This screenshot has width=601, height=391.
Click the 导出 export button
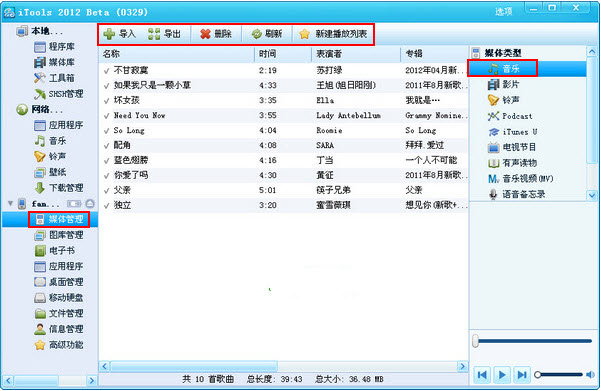(x=164, y=34)
